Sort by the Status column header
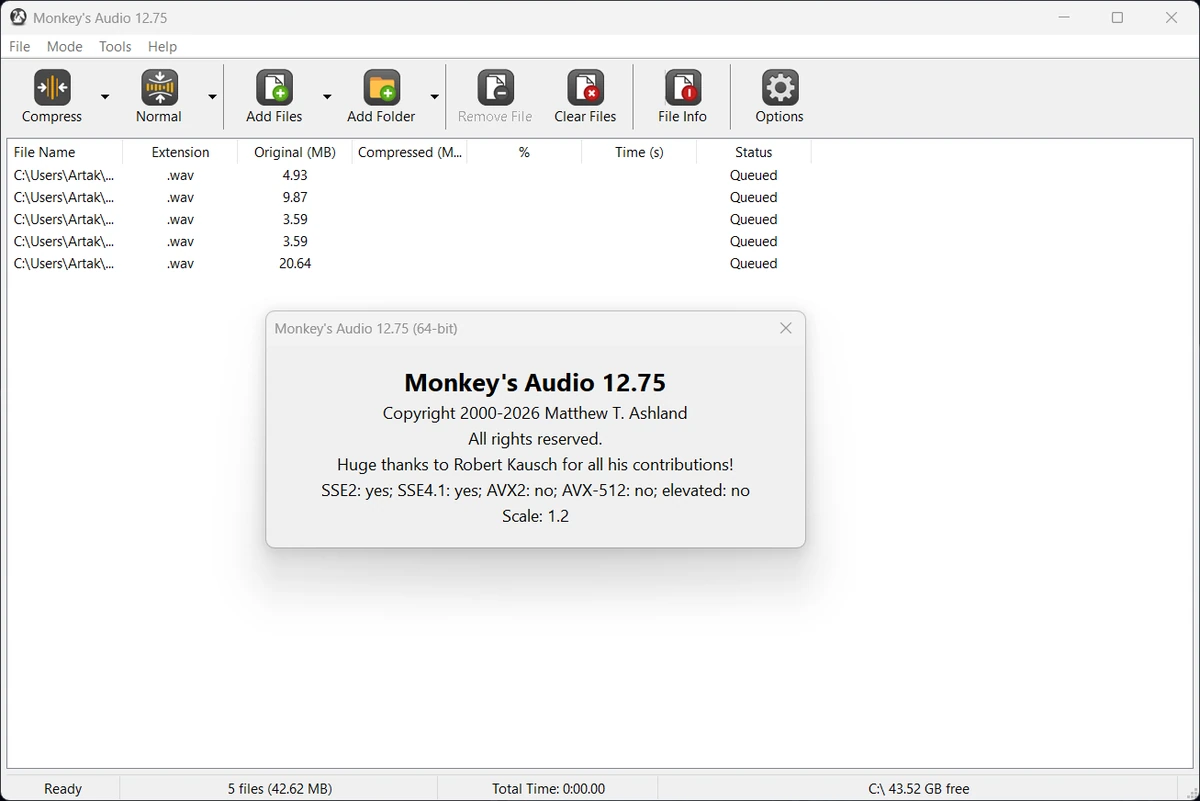Image resolution: width=1200 pixels, height=801 pixels. [753, 152]
